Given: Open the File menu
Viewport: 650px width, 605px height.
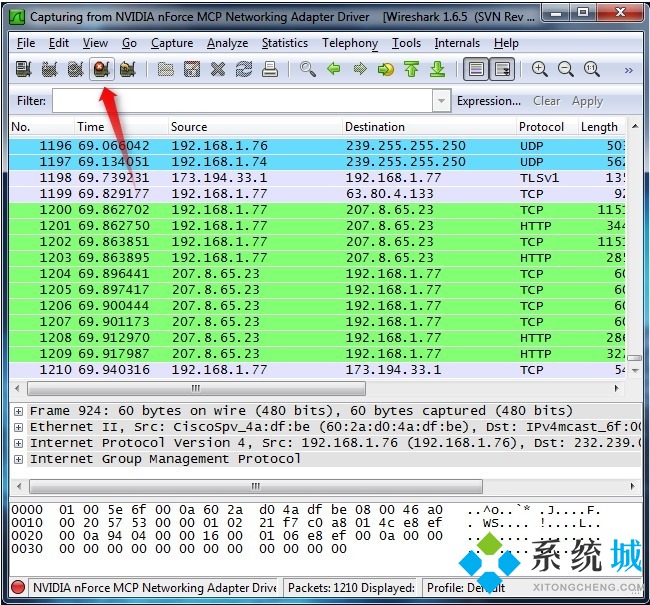Looking at the screenshot, I should point(26,43).
